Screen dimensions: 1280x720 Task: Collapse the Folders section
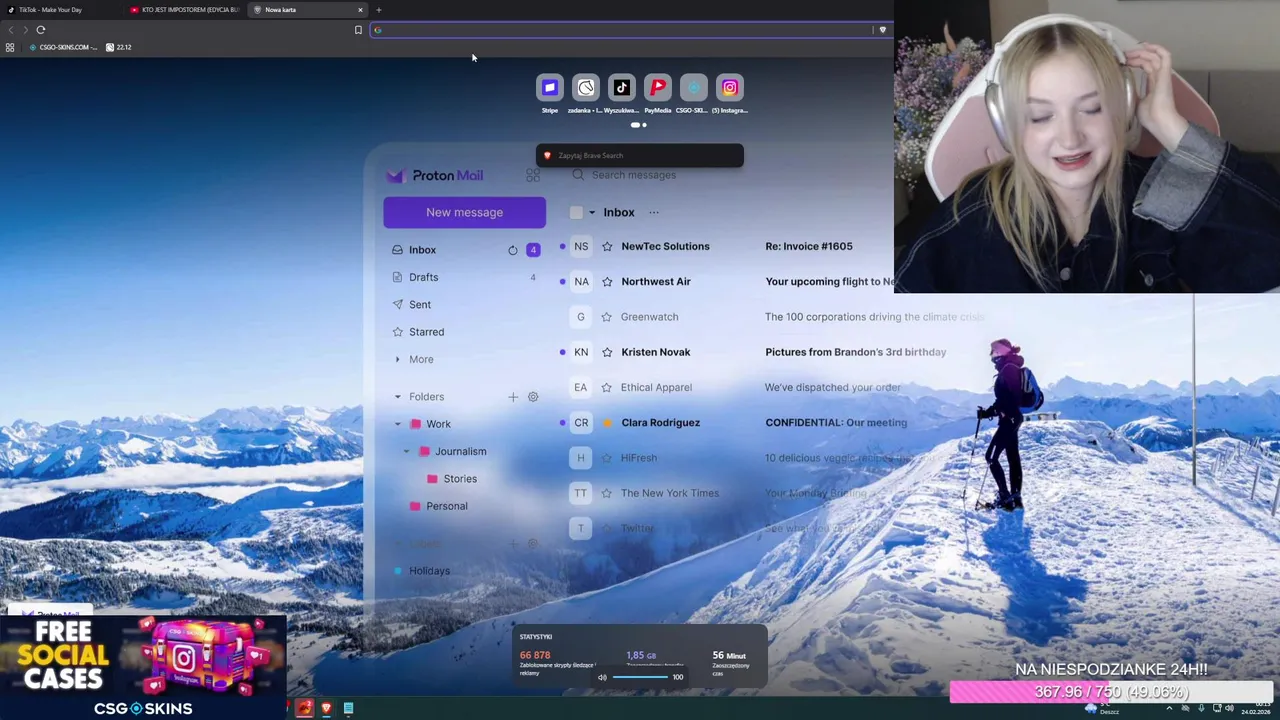[x=397, y=397]
